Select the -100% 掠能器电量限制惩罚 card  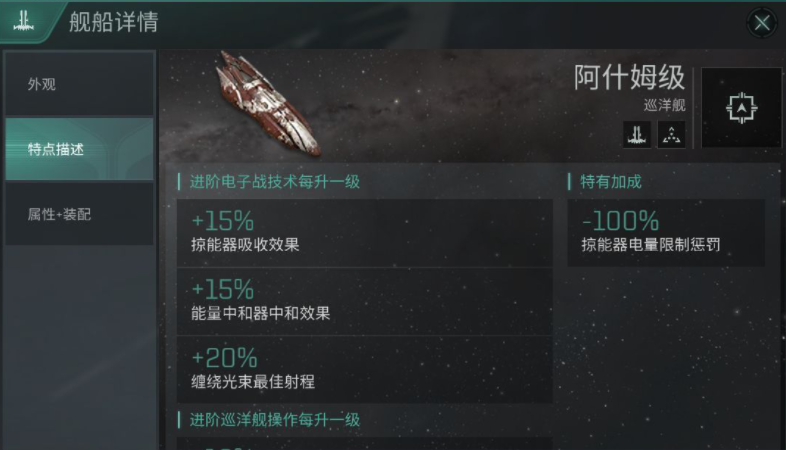coord(665,232)
